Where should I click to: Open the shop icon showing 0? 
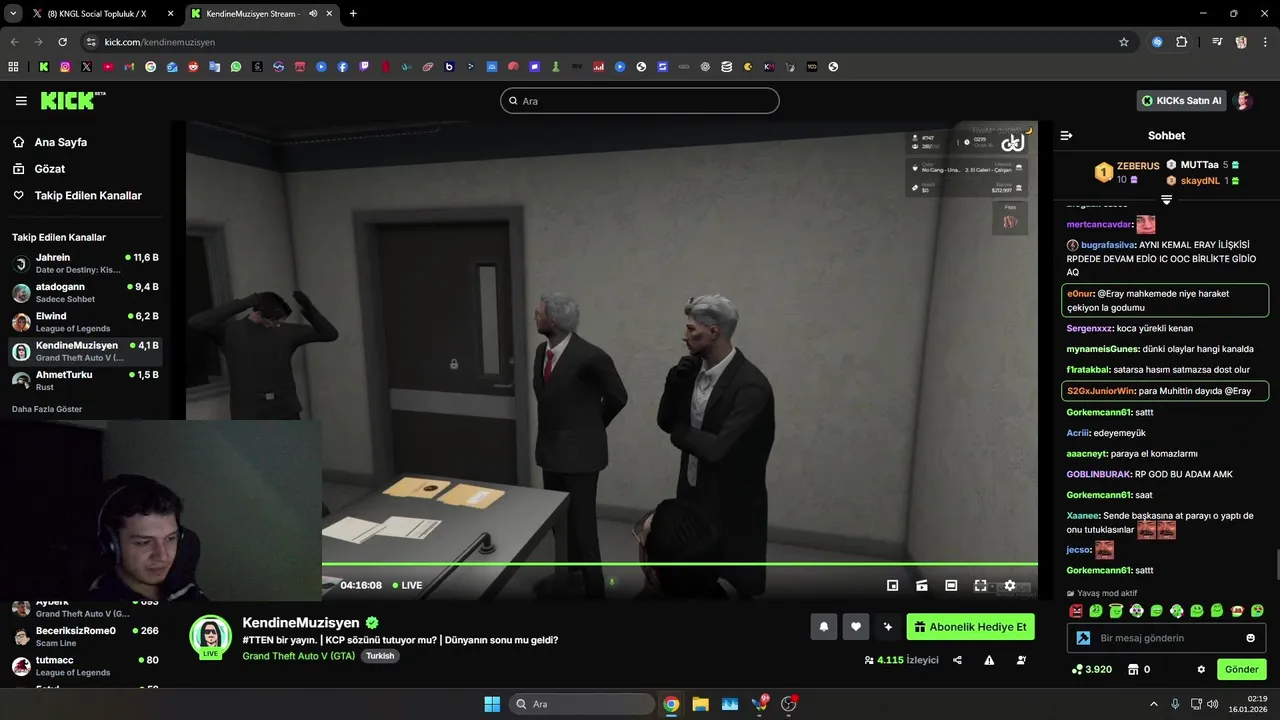click(1139, 669)
